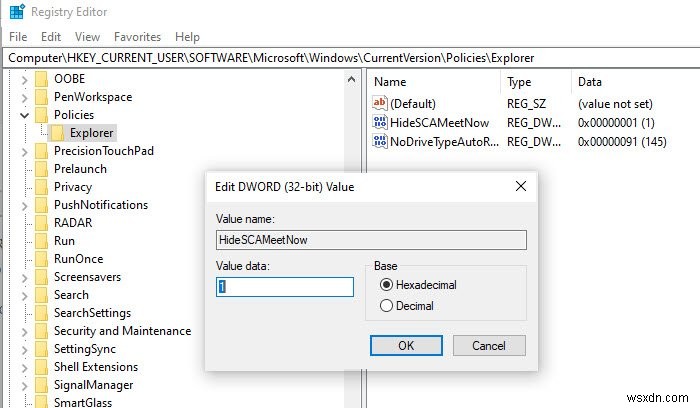Click the (Default) string value icon

(x=379, y=104)
